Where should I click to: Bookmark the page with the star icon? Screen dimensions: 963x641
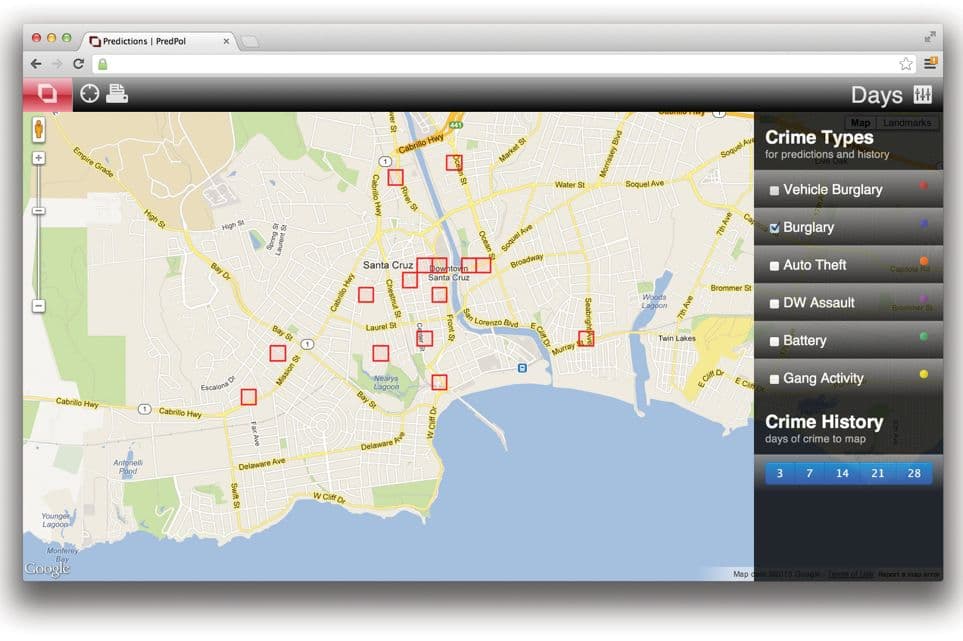[x=906, y=64]
